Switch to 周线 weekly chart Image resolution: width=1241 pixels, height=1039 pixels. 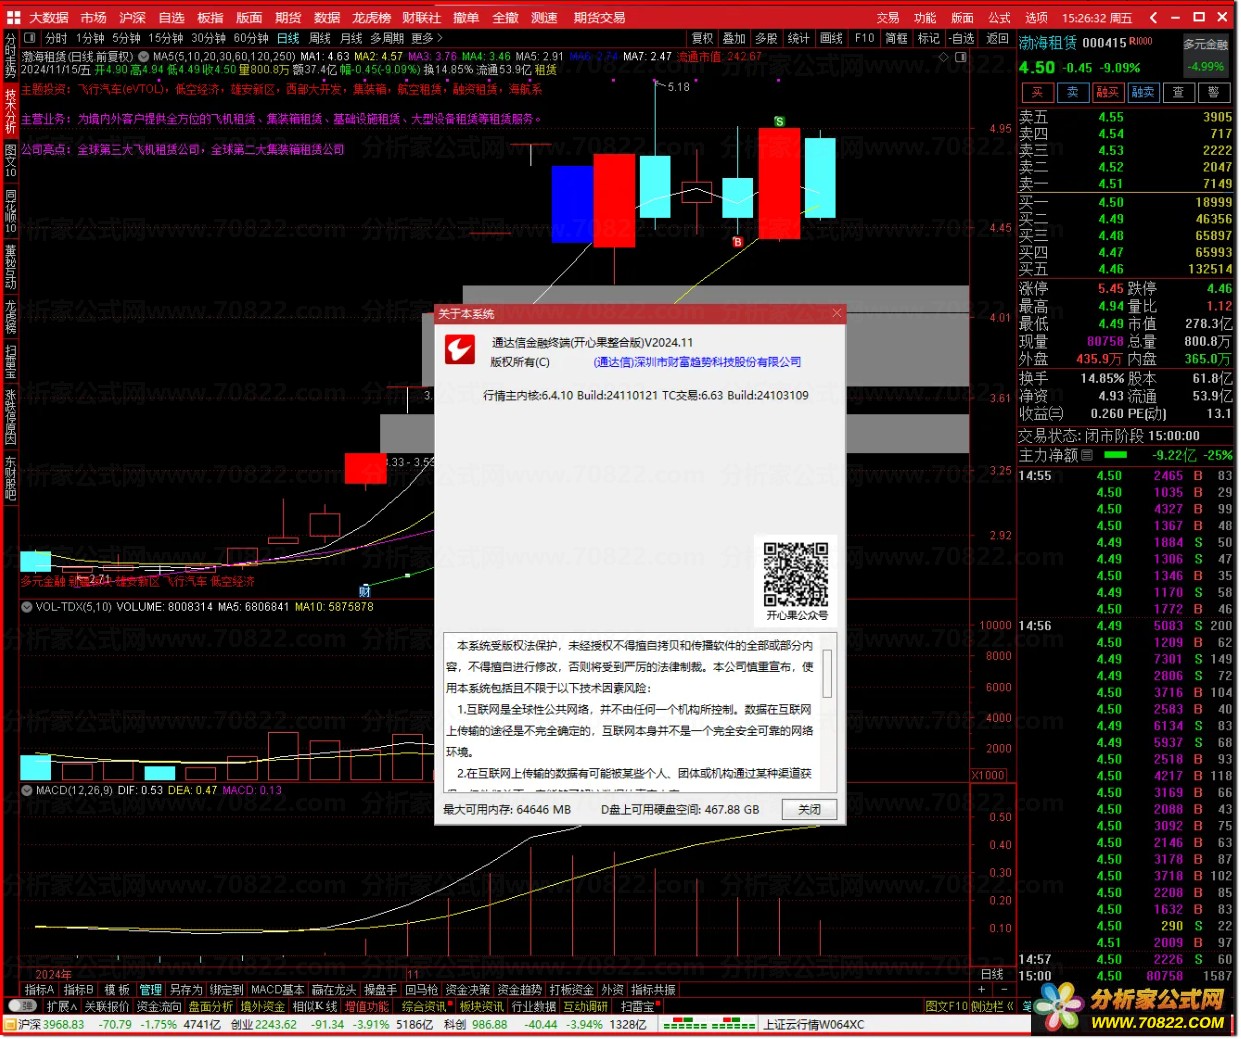(x=320, y=38)
